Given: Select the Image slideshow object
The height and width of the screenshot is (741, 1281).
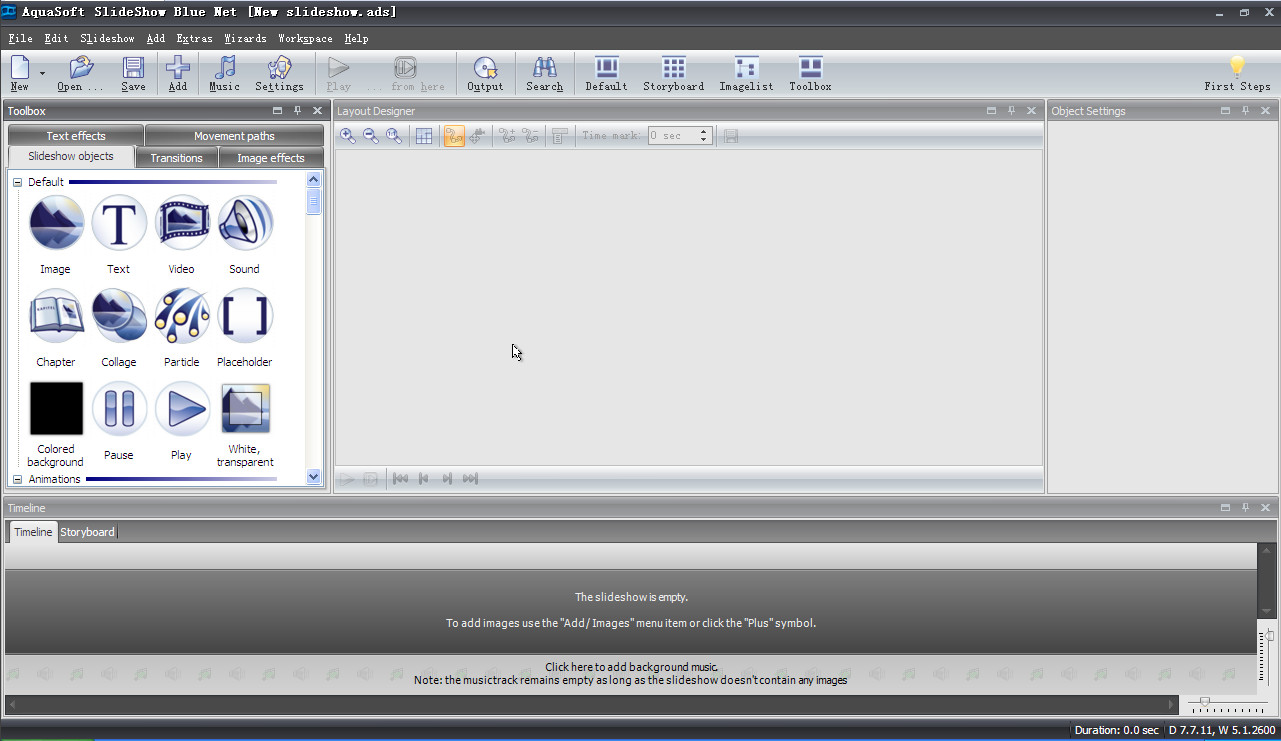Looking at the screenshot, I should click(x=56, y=222).
